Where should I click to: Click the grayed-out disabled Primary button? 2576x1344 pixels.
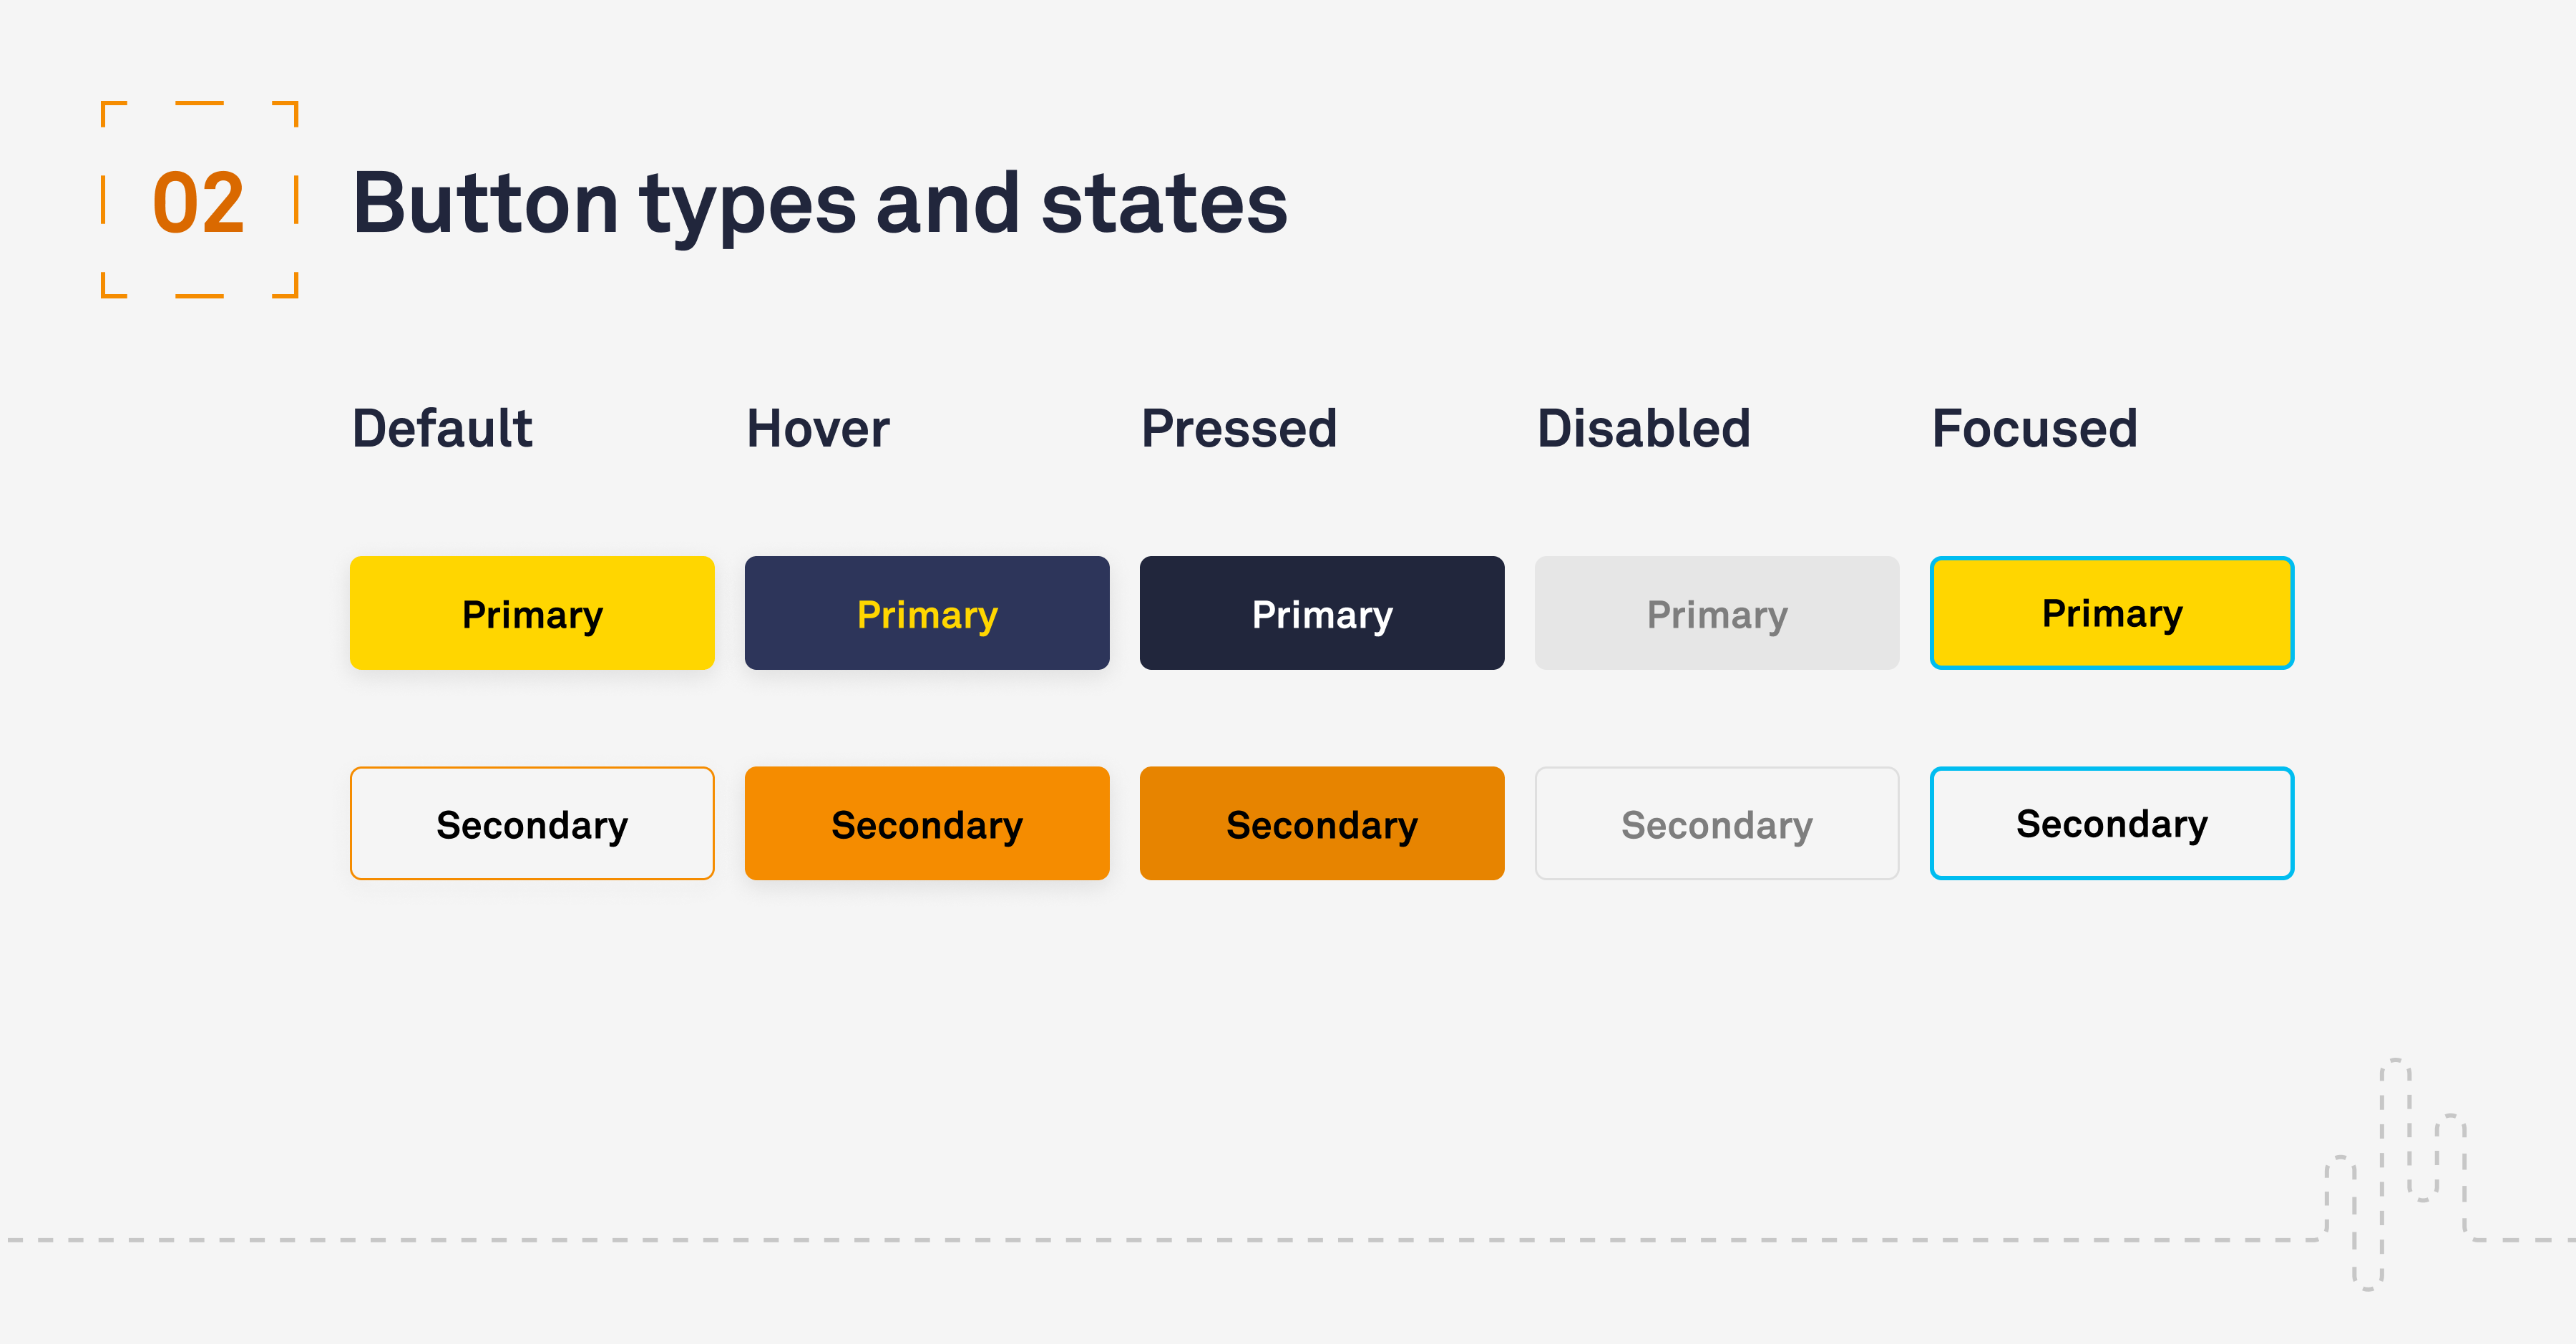[x=1716, y=613]
